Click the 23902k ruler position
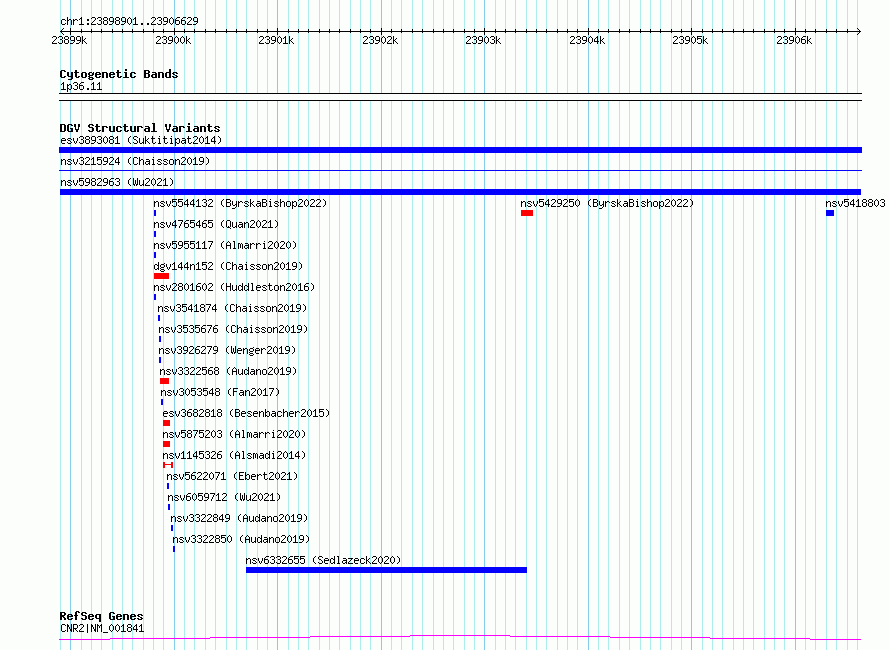The width and height of the screenshot is (890, 650). click(x=380, y=40)
